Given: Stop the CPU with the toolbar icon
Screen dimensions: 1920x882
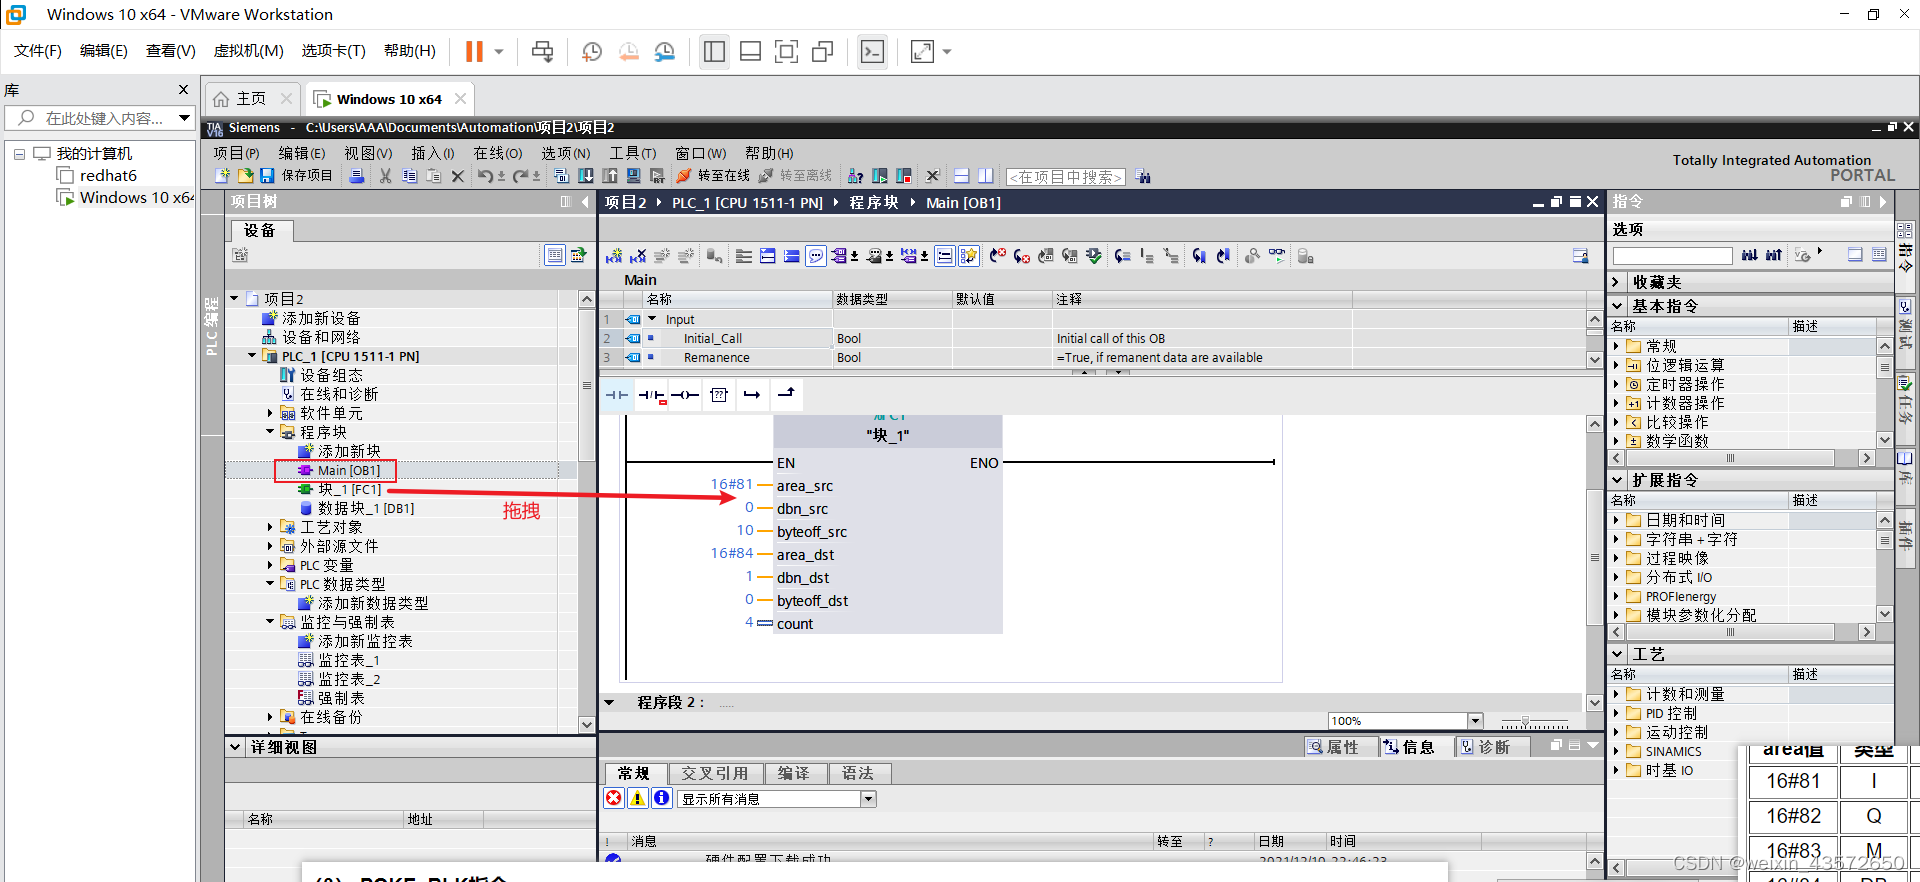Looking at the screenshot, I should (904, 176).
